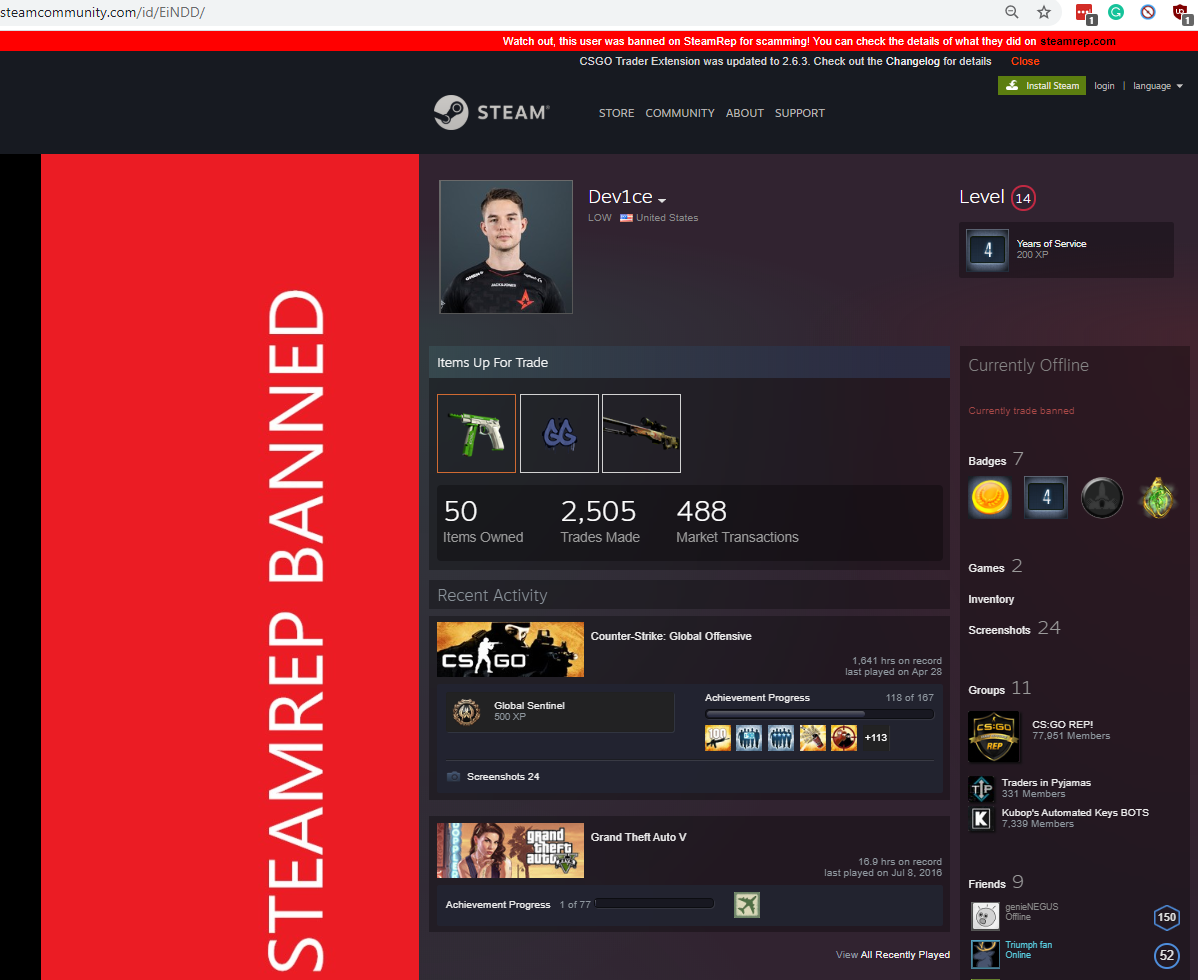This screenshot has width=1198, height=980.
Task: Click the dark round CS:GO badge
Action: [x=1102, y=497]
